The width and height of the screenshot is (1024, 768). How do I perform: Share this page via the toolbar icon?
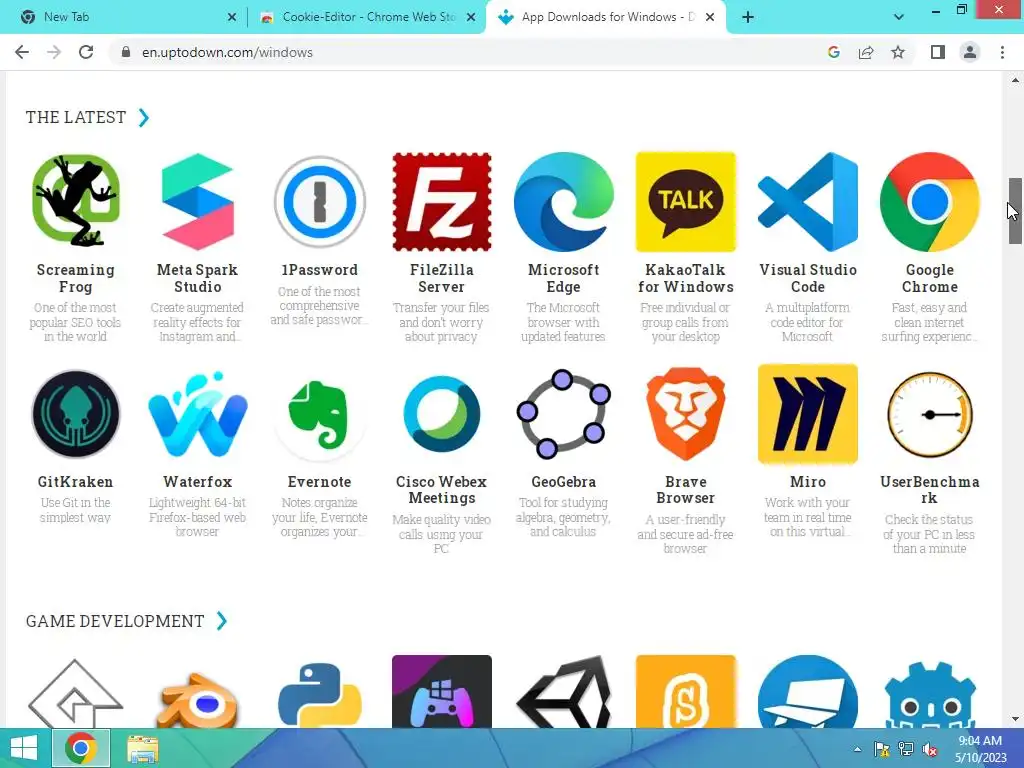tap(866, 52)
